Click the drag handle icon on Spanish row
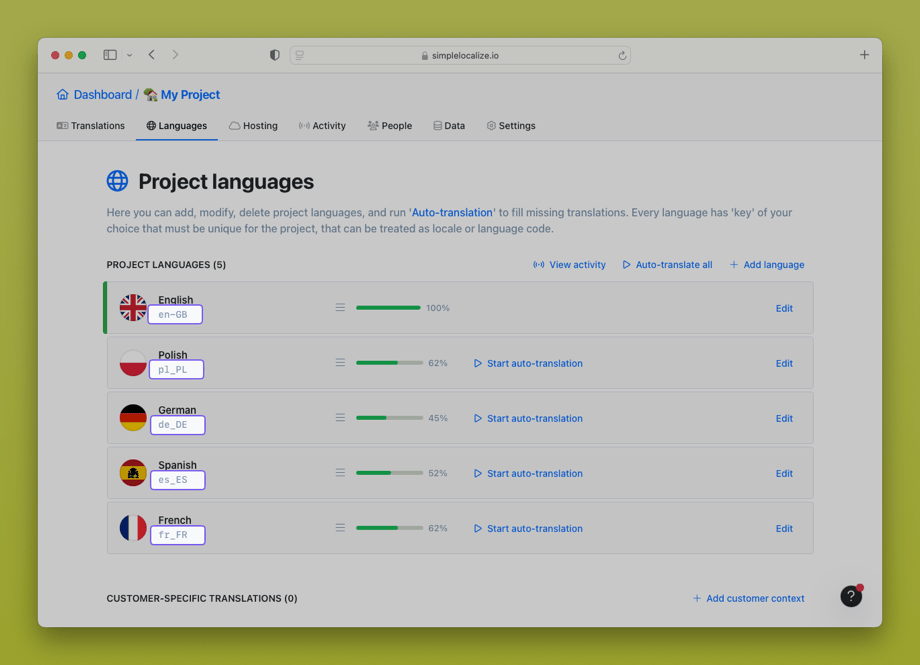The height and width of the screenshot is (665, 920). coord(340,473)
